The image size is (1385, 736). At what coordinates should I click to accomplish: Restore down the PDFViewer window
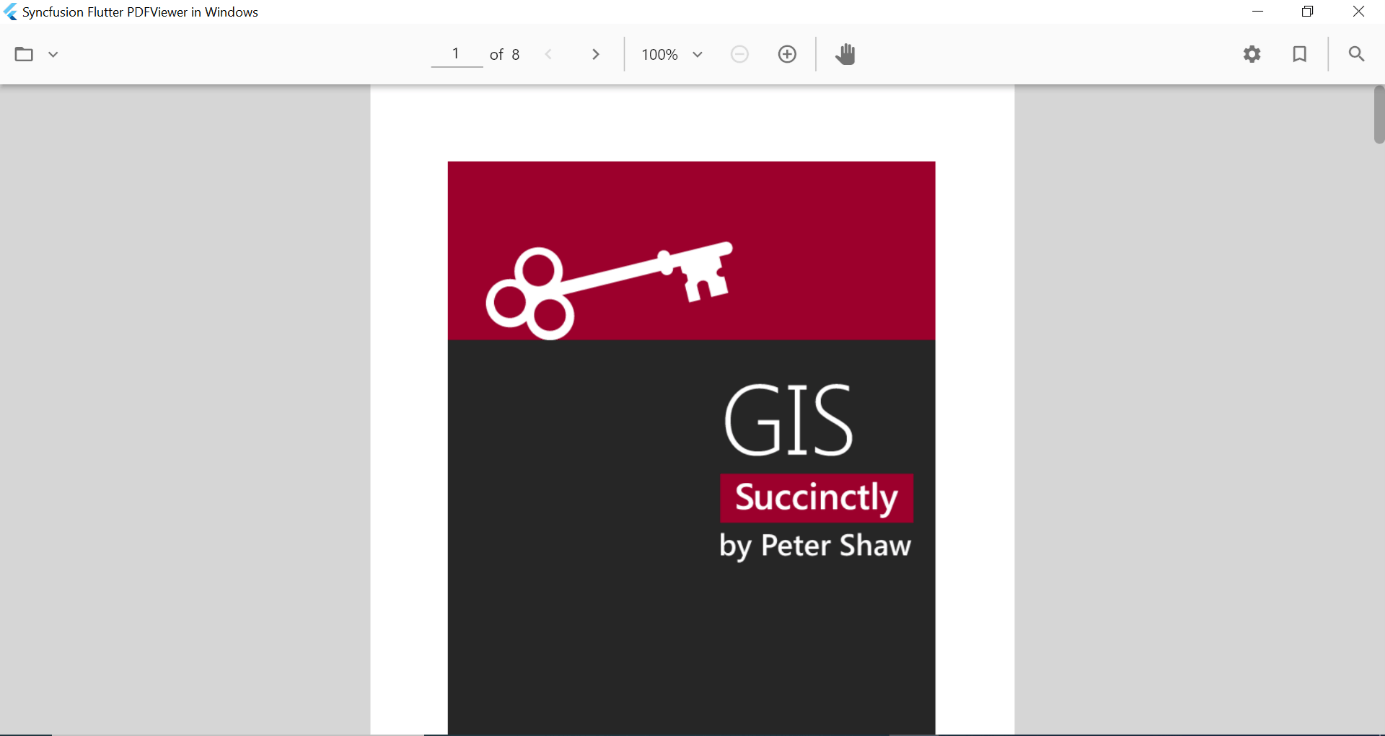(1307, 12)
